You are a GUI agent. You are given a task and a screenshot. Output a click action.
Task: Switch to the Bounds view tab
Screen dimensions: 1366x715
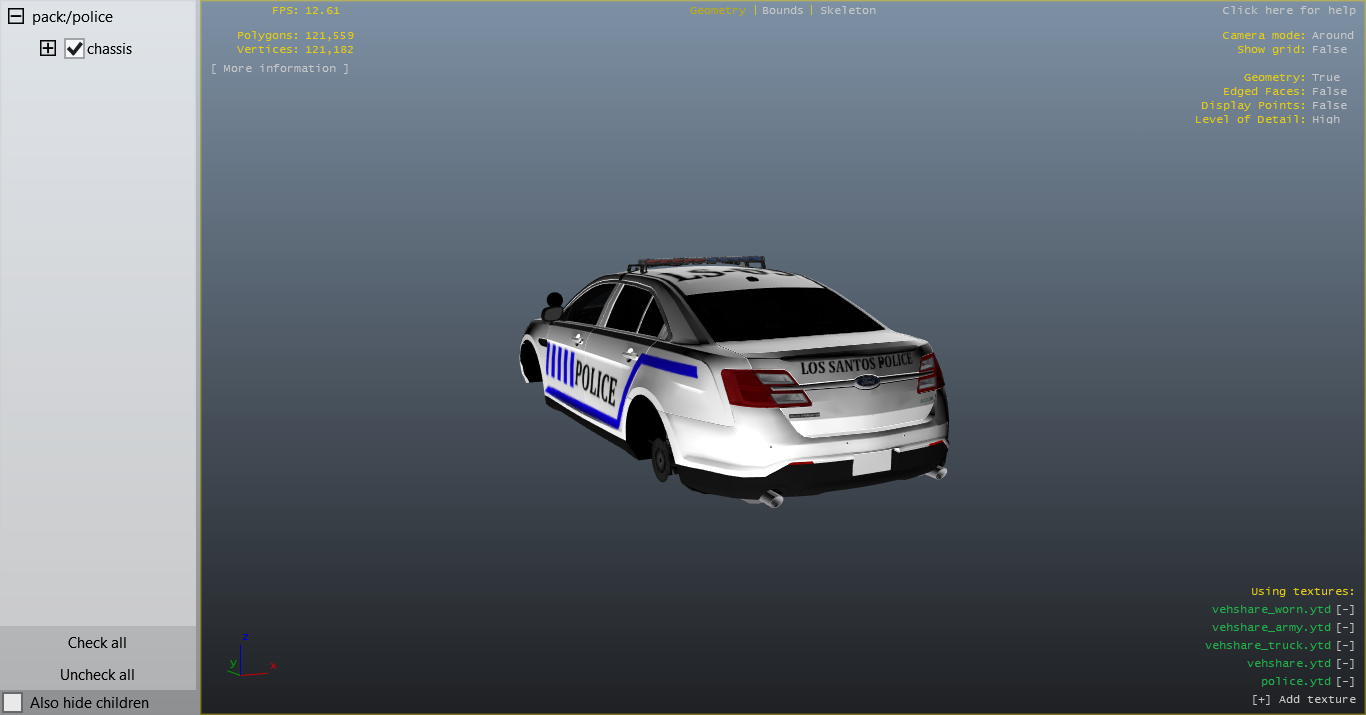click(782, 11)
